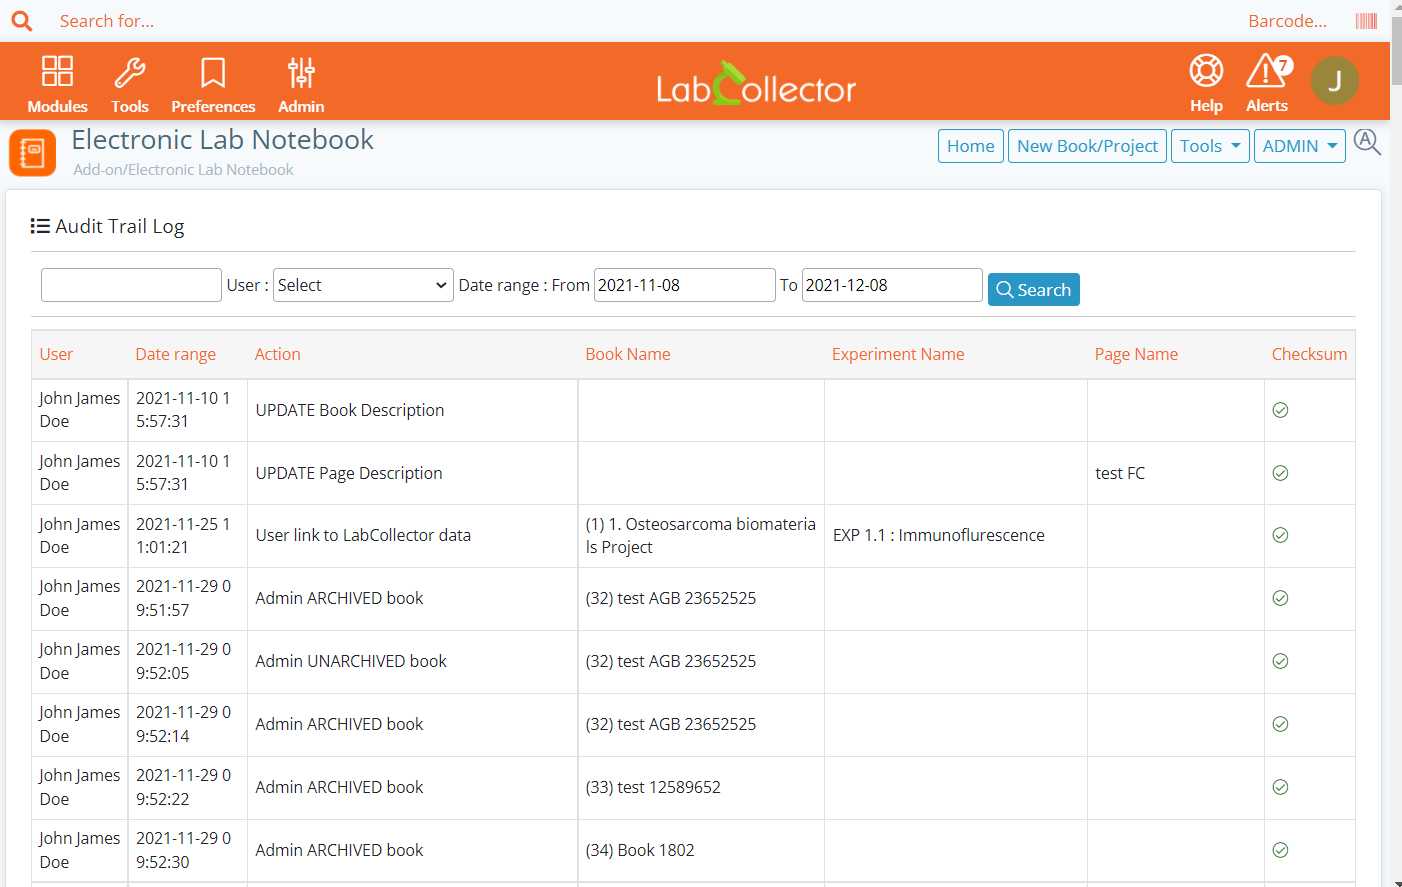Expand the Tools dropdown button

click(x=1210, y=146)
